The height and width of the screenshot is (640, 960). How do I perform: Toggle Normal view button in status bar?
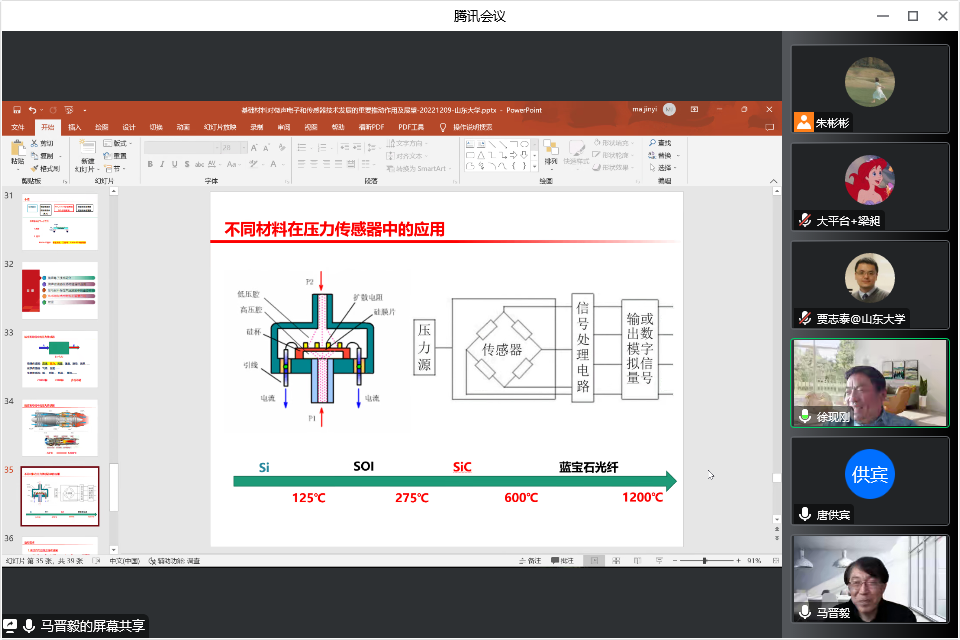tap(594, 561)
